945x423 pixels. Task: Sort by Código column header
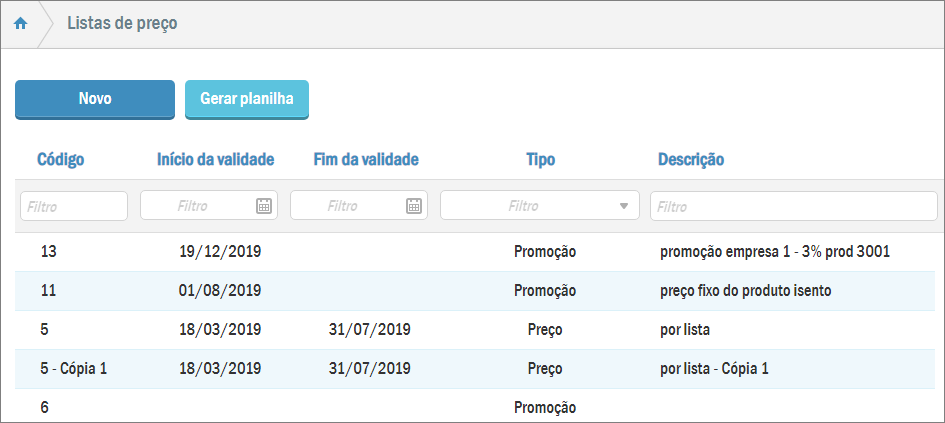pyautogui.click(x=61, y=159)
